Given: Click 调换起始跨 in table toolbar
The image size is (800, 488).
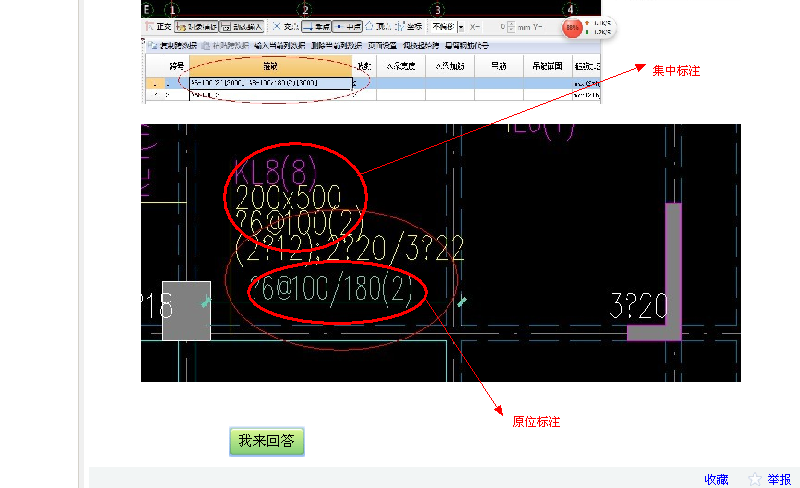Looking at the screenshot, I should click(x=421, y=45).
